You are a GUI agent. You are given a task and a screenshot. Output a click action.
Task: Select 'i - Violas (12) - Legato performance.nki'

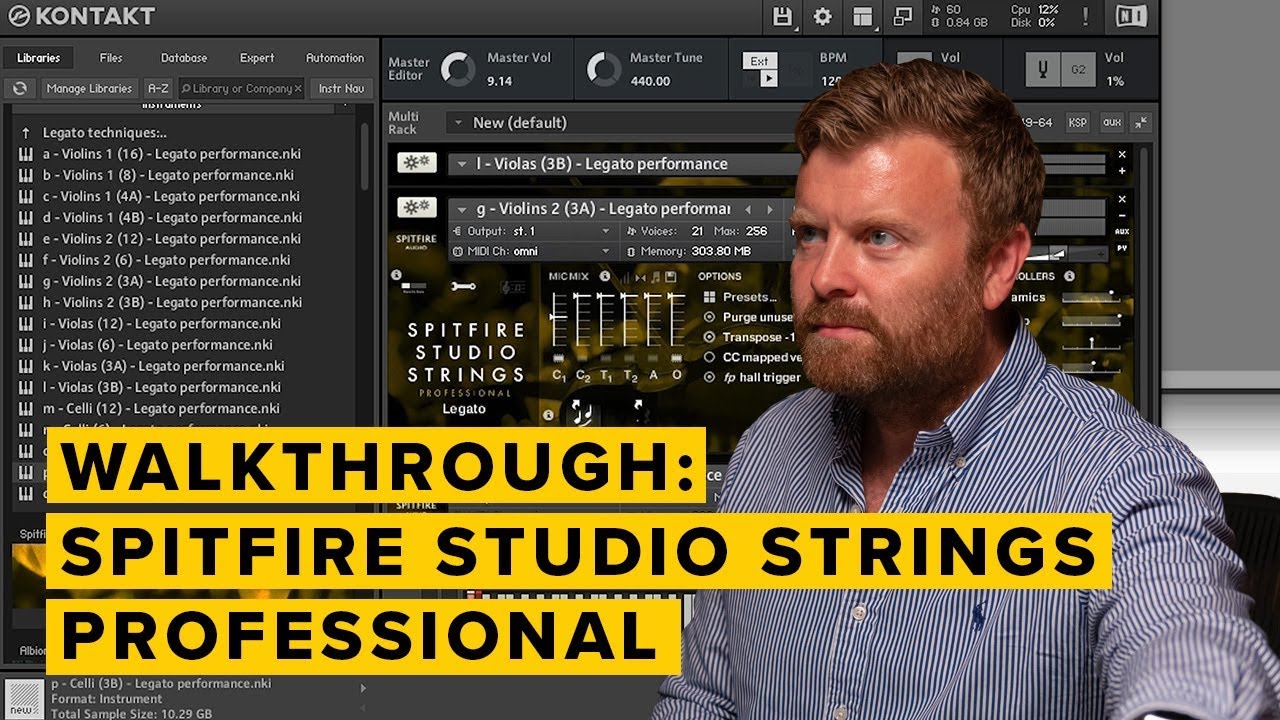[161, 323]
